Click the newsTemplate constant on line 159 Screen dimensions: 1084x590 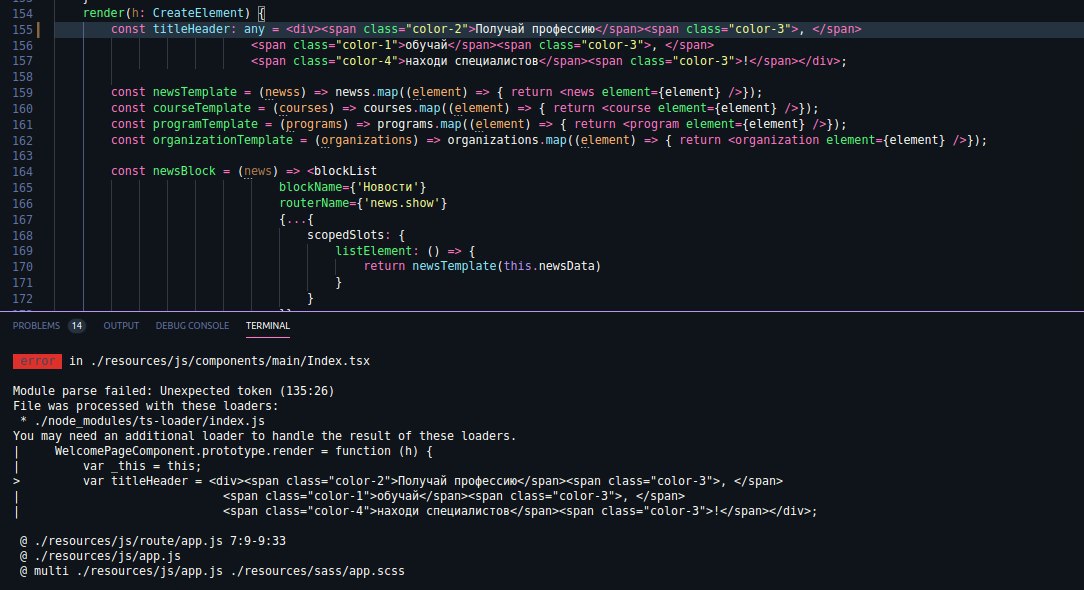(x=194, y=92)
